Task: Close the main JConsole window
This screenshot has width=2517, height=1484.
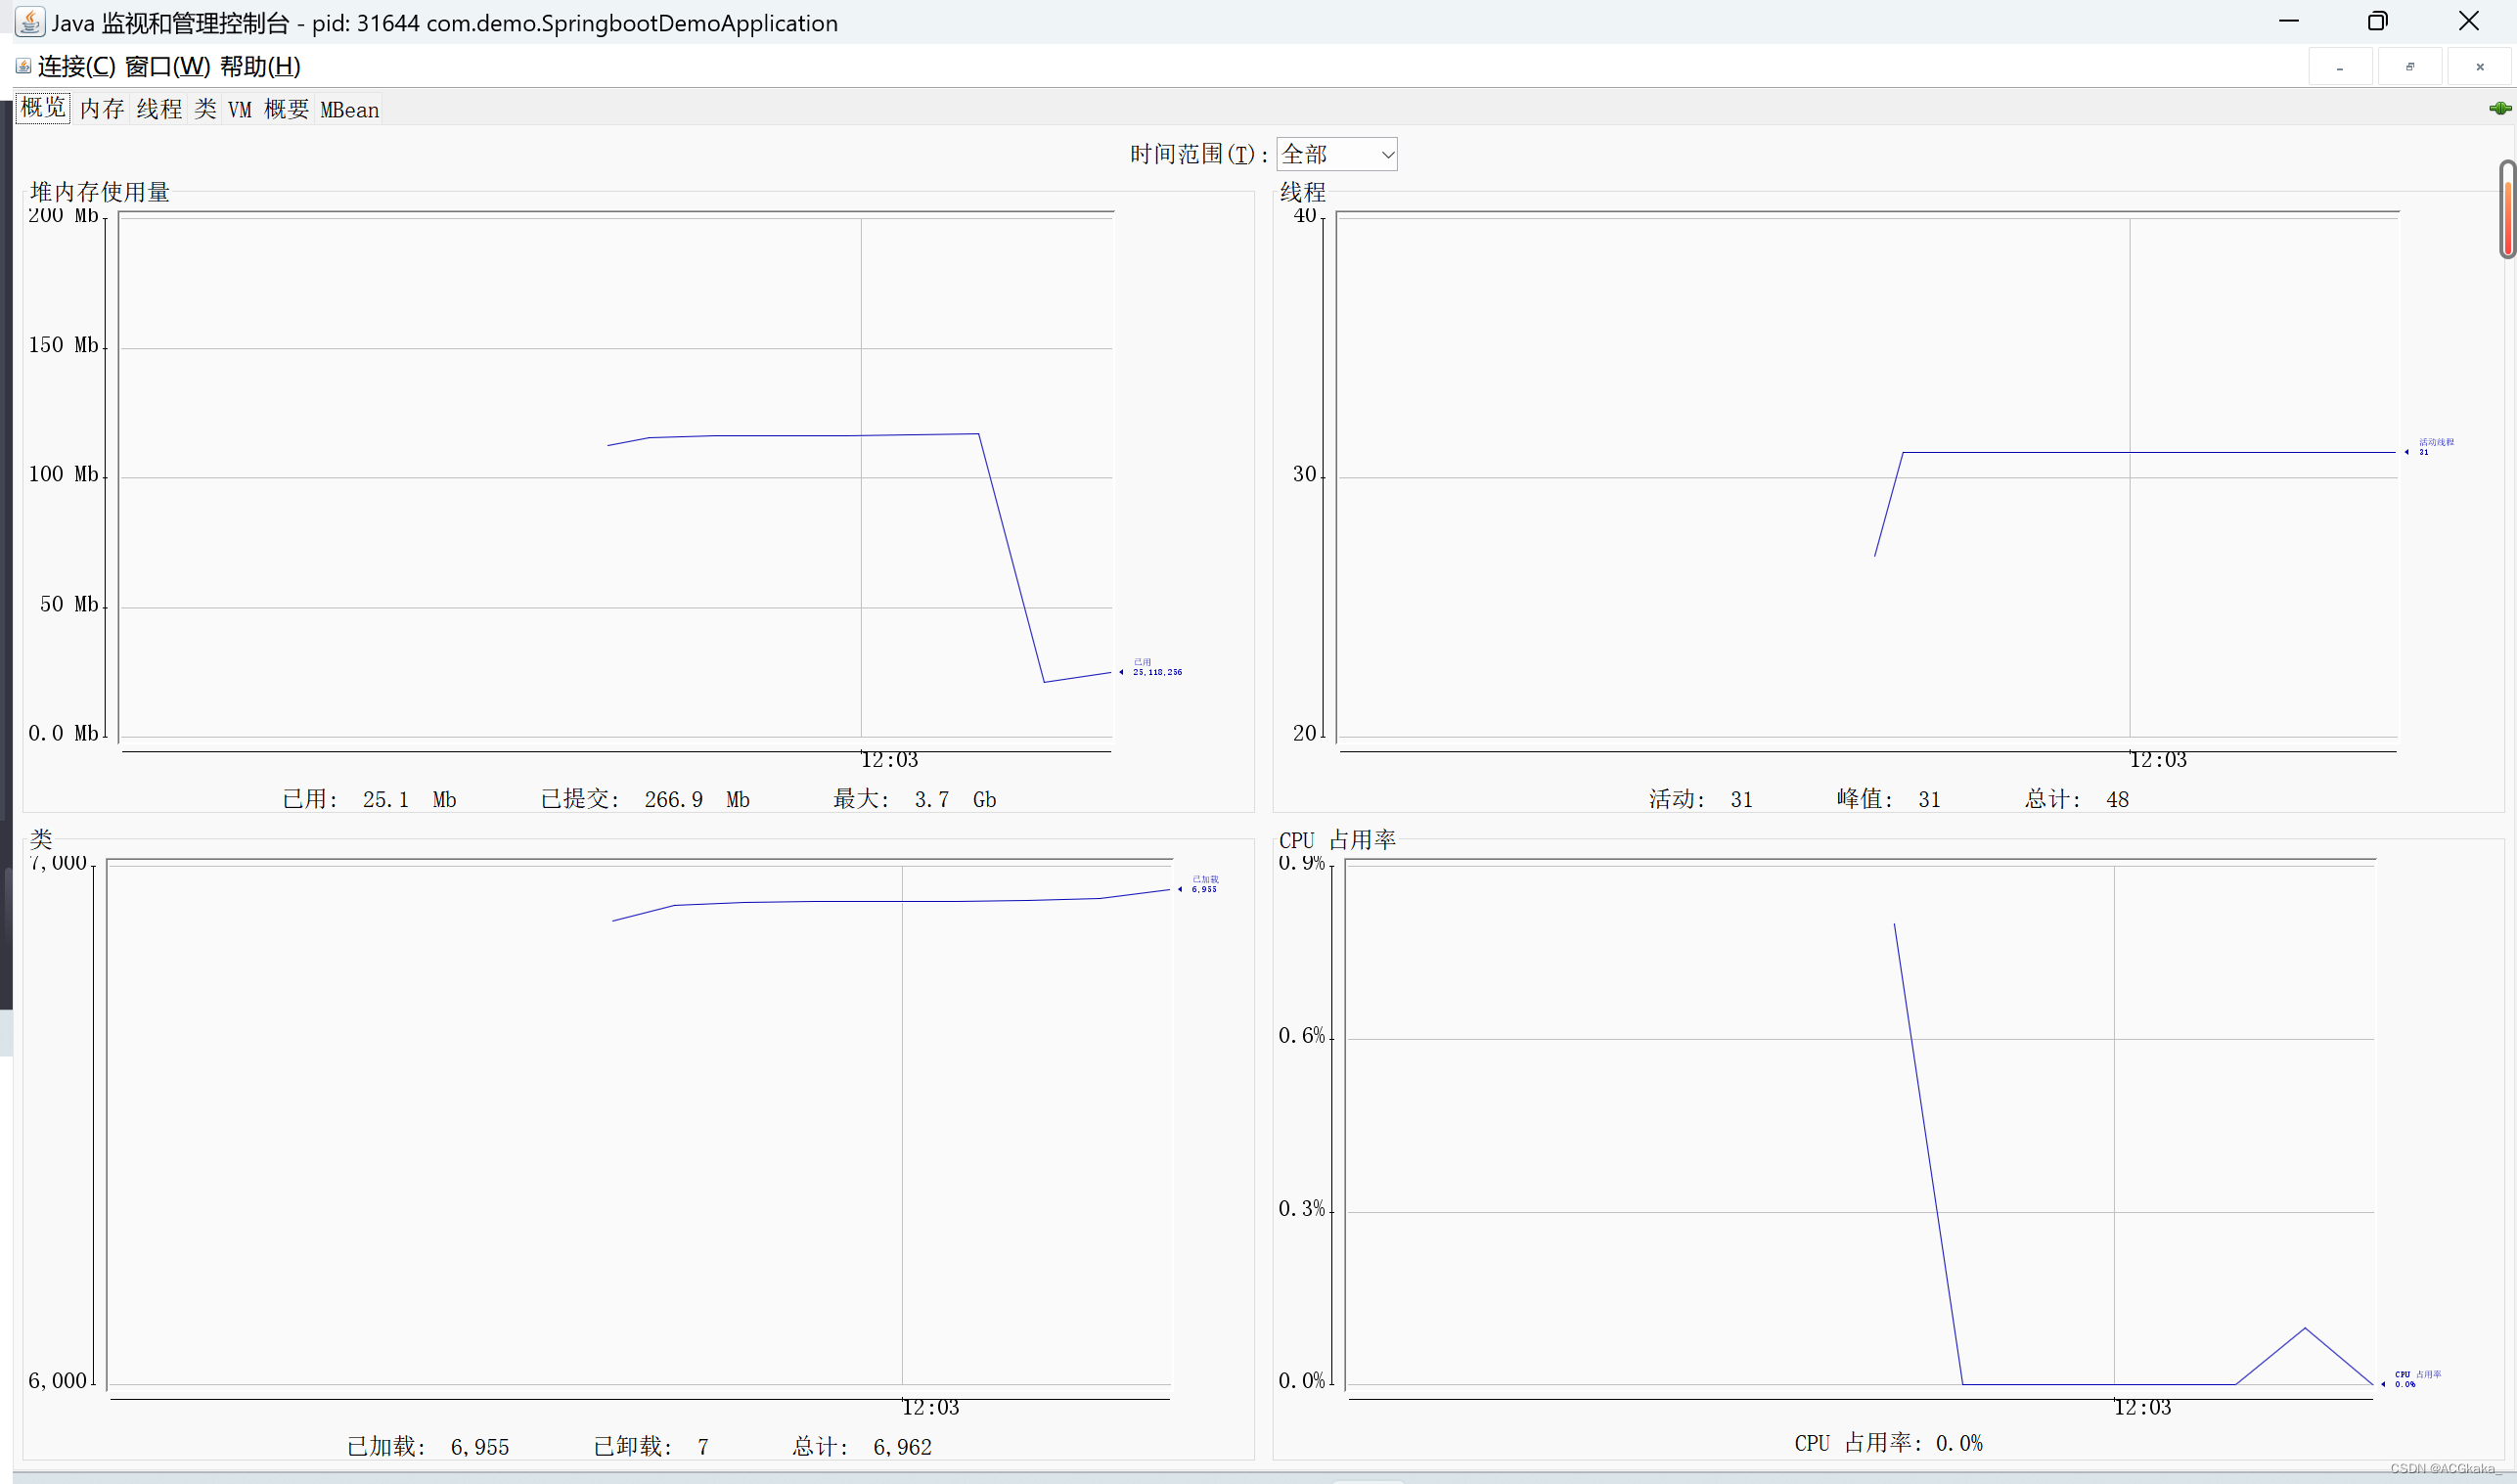Action: click(x=2468, y=21)
